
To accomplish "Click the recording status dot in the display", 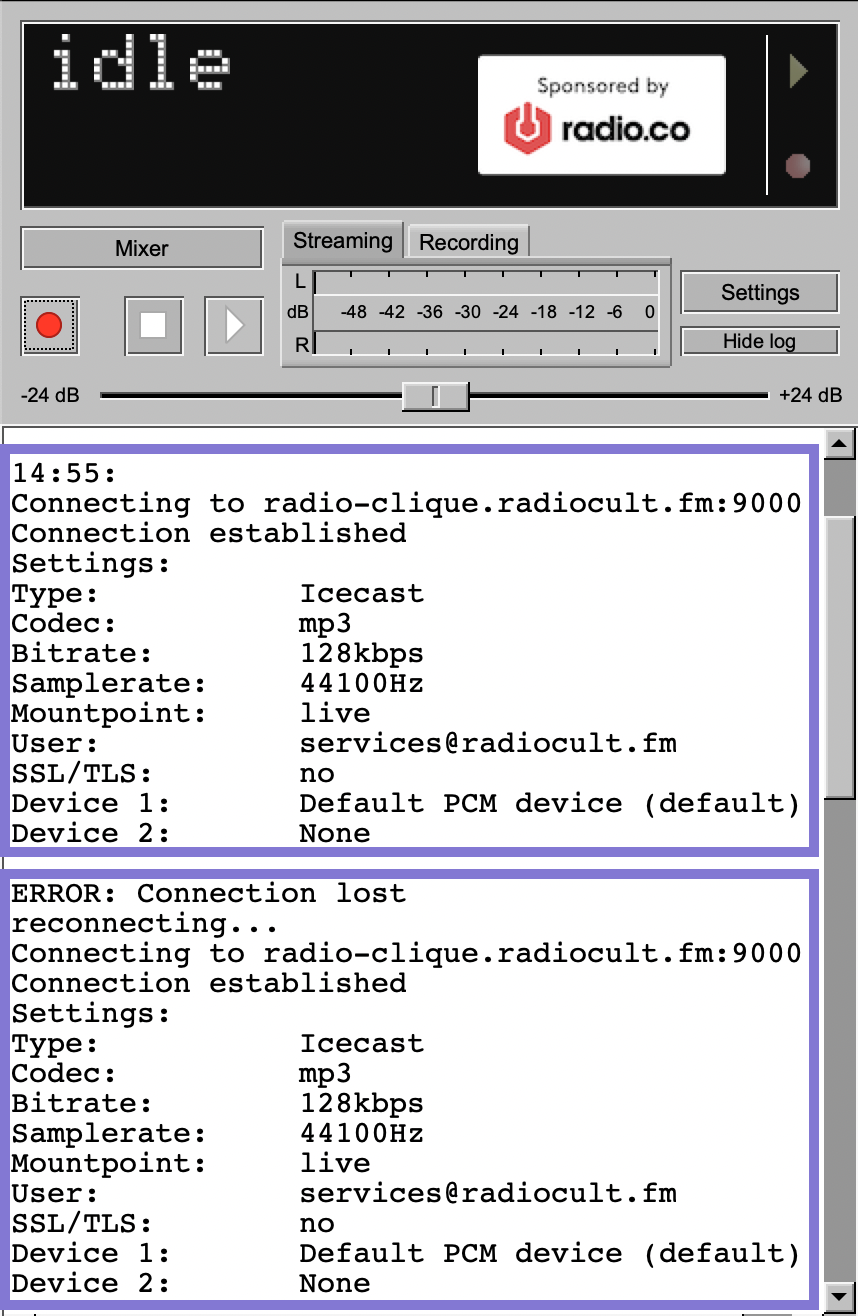I will coord(797,166).
